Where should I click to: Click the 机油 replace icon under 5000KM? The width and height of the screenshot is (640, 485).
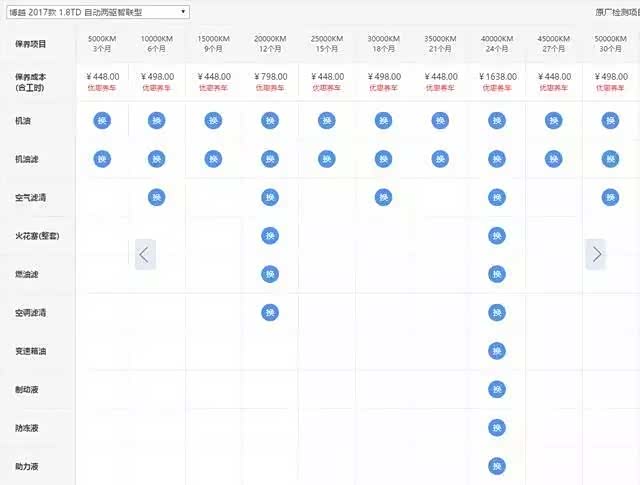click(102, 120)
